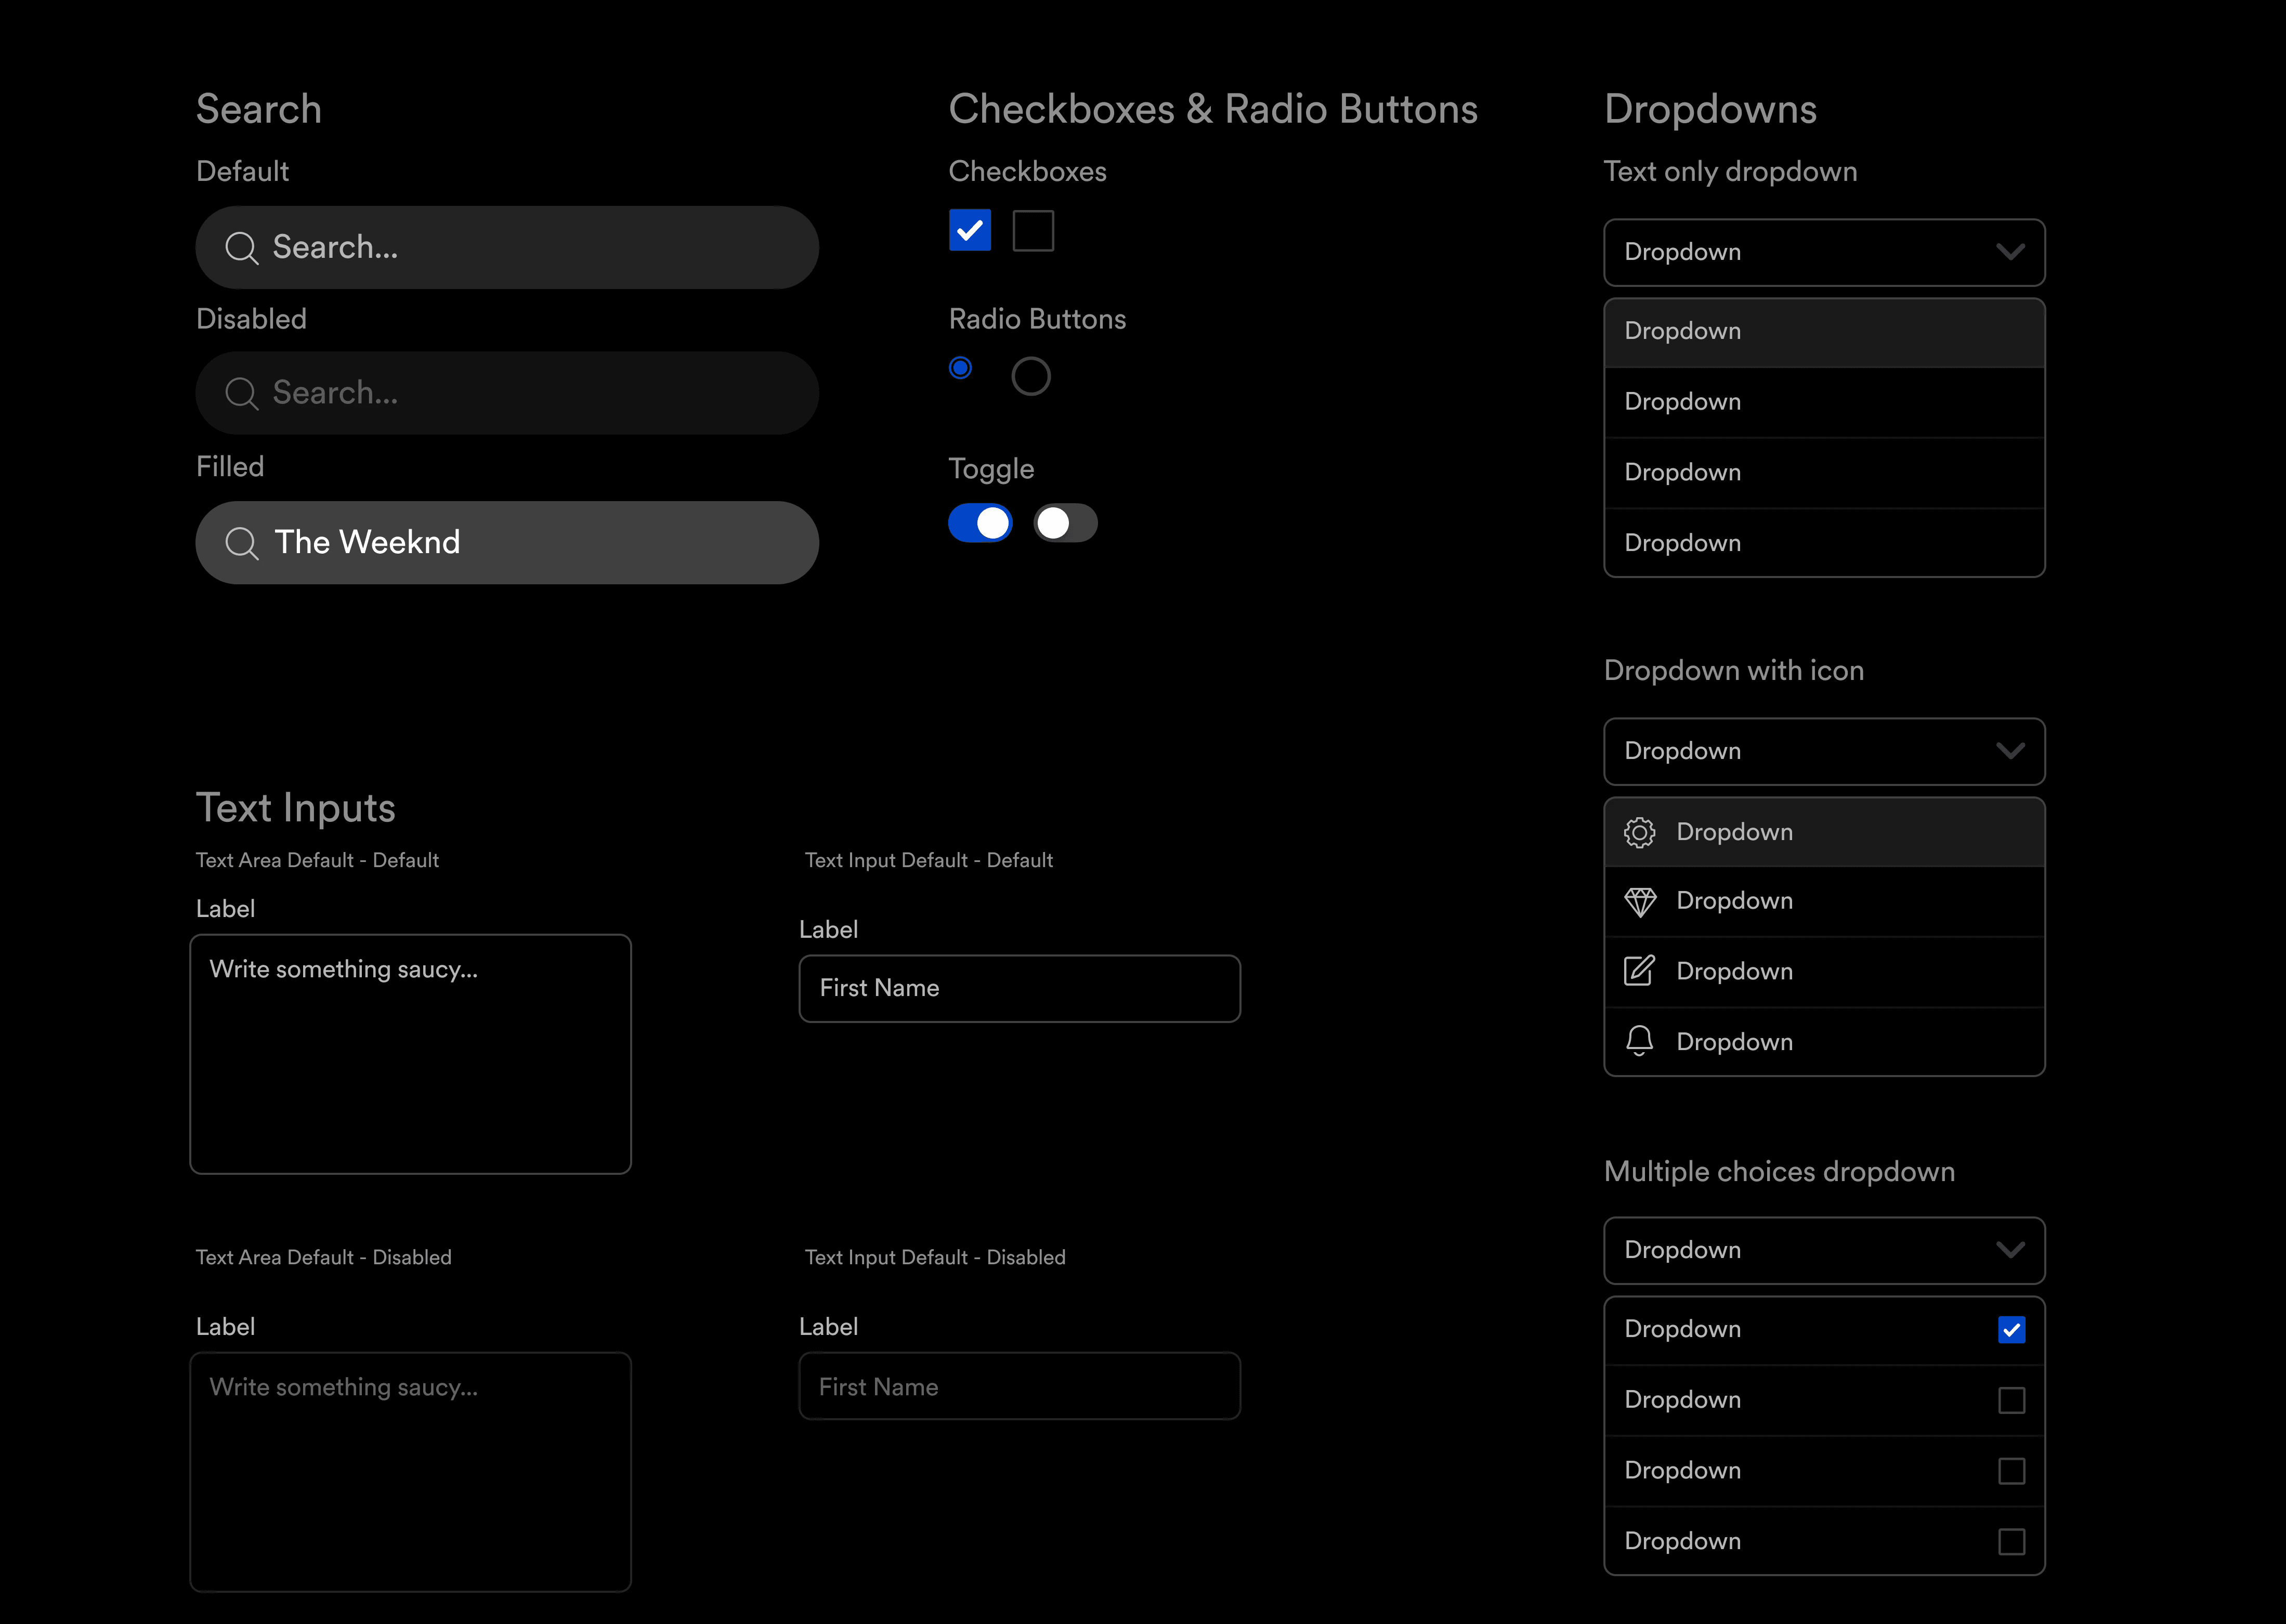
Task: Focus the active Write something saucy text area
Action: point(410,1054)
